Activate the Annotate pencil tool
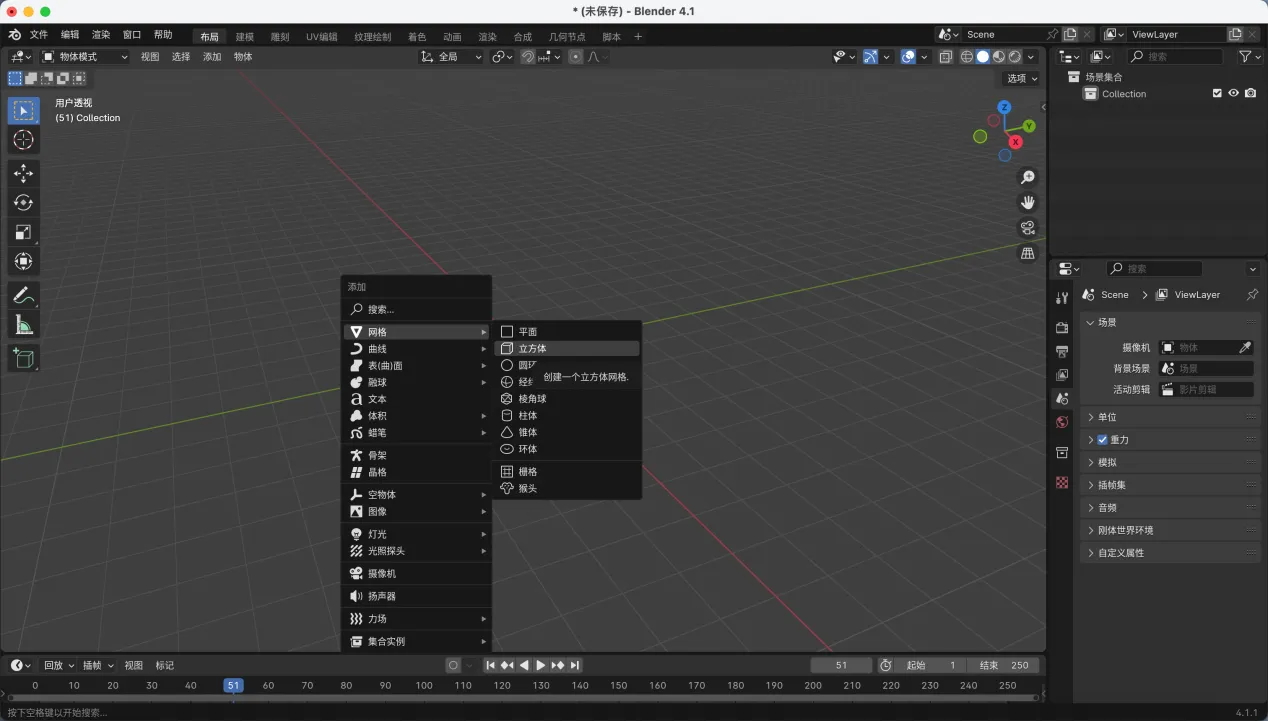This screenshot has height=721, width=1268. (24, 295)
